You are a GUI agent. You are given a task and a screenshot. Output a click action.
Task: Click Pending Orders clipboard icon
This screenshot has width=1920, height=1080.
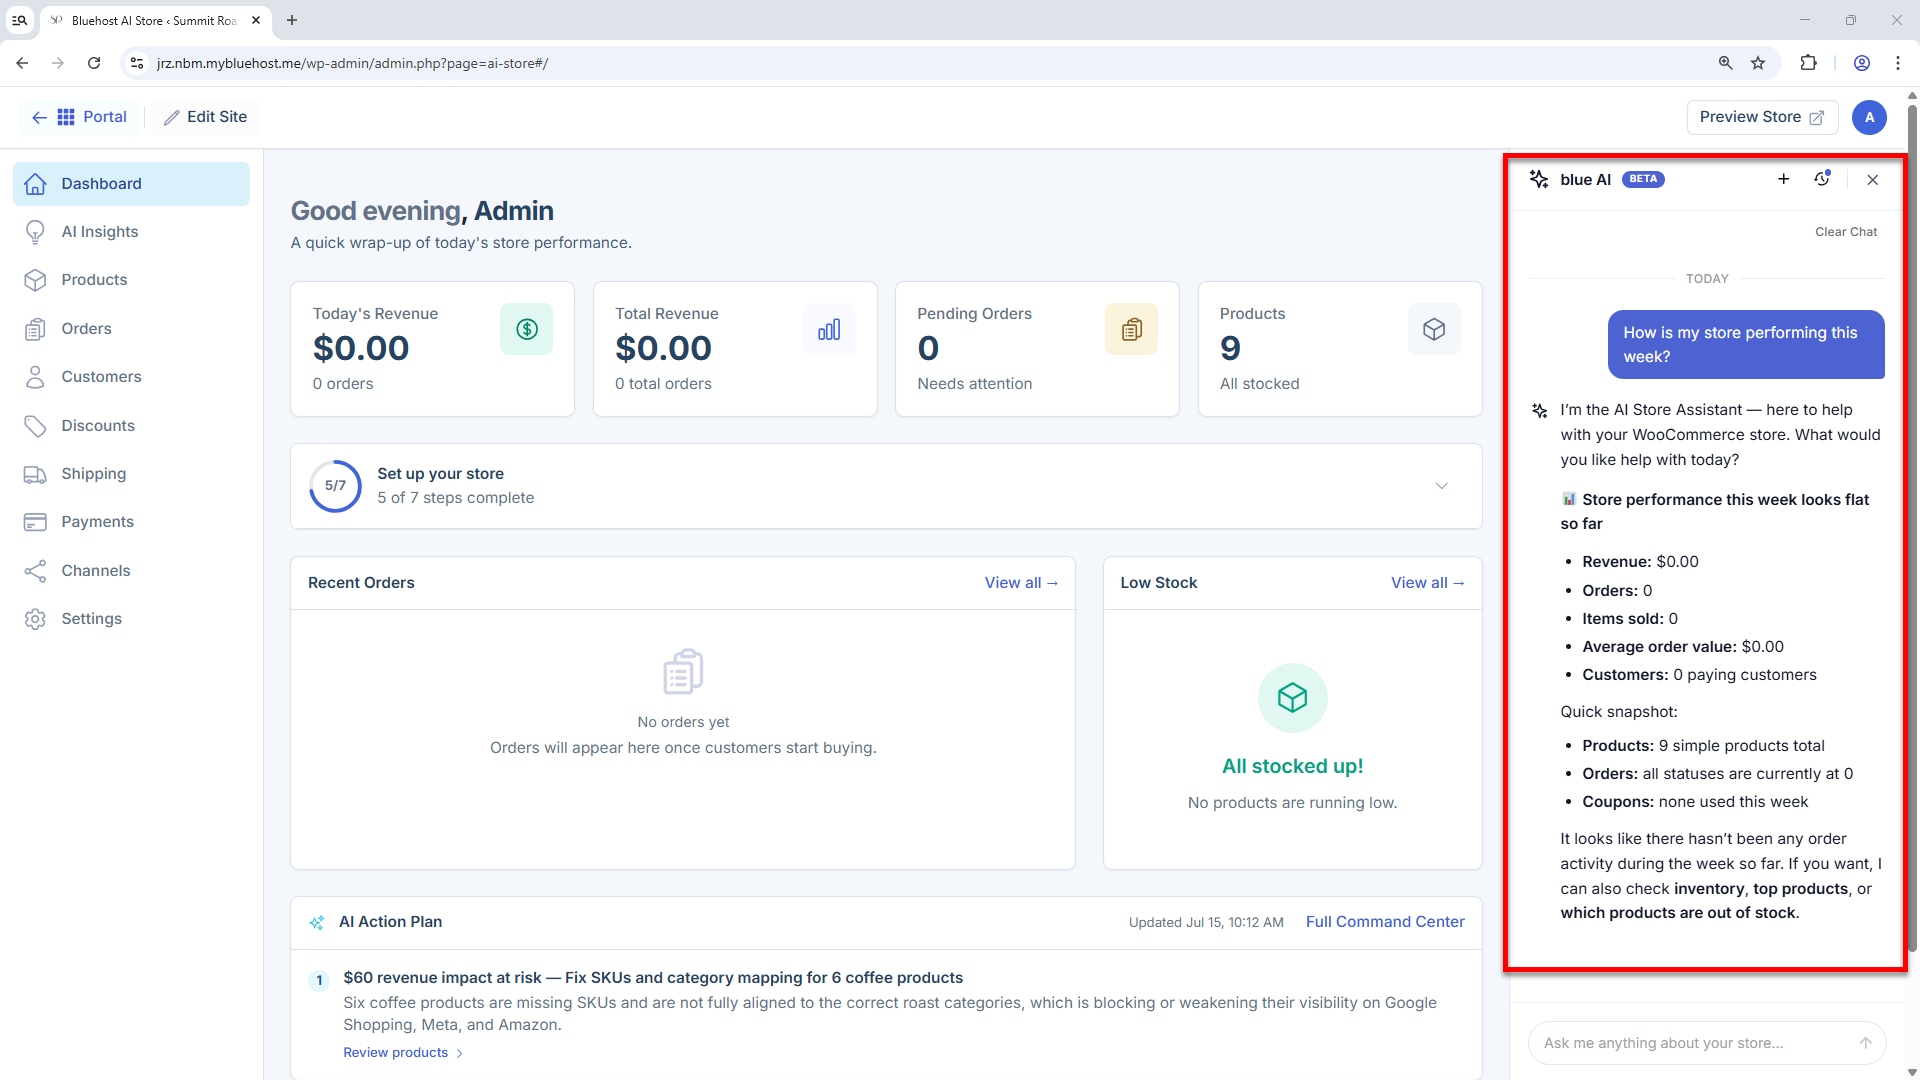click(x=1132, y=329)
